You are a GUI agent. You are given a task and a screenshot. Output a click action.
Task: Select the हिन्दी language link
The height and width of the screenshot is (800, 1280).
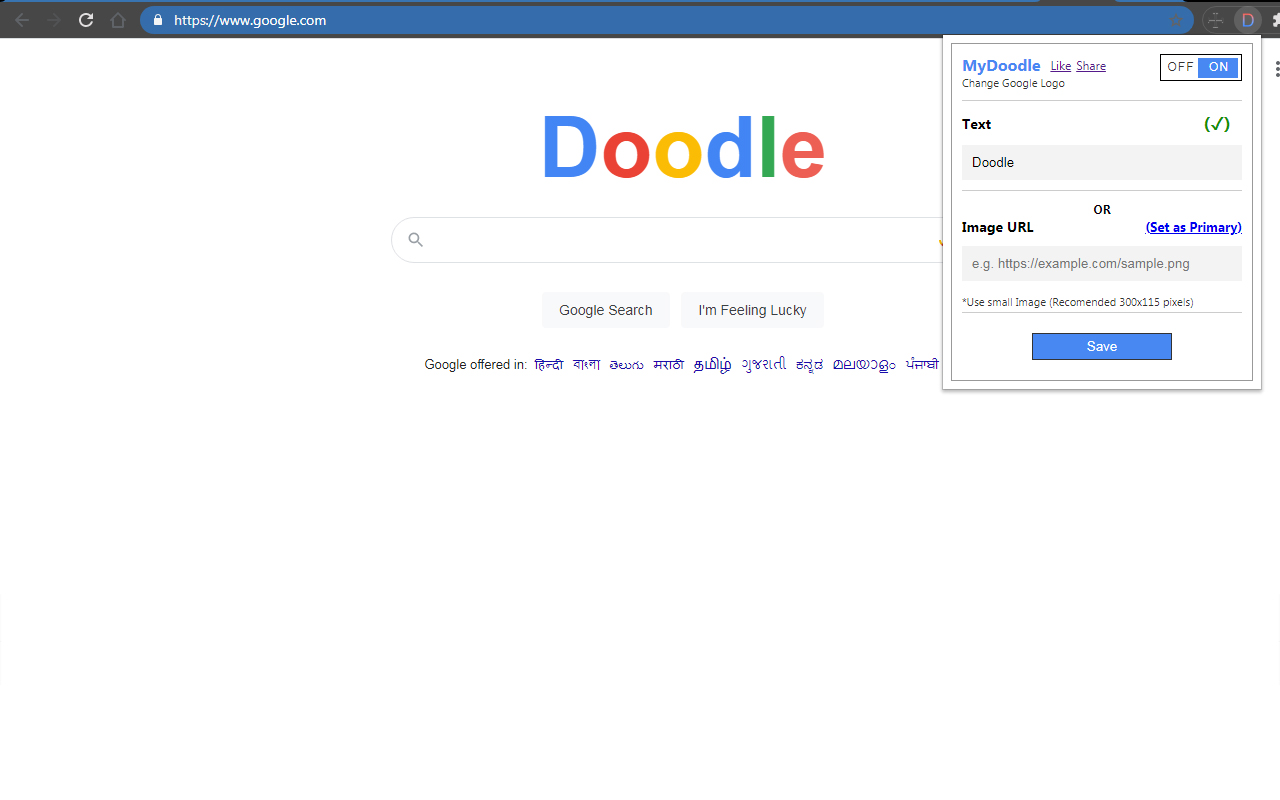point(548,364)
